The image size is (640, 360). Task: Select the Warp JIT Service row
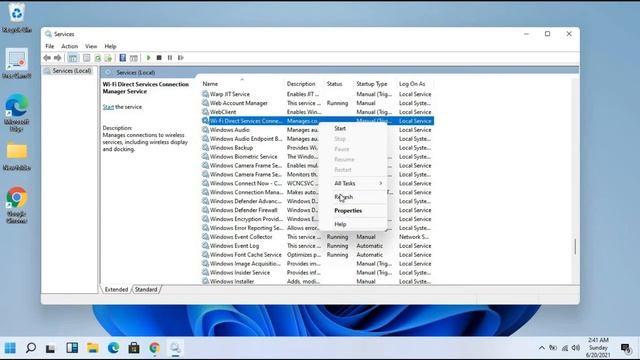click(317, 94)
